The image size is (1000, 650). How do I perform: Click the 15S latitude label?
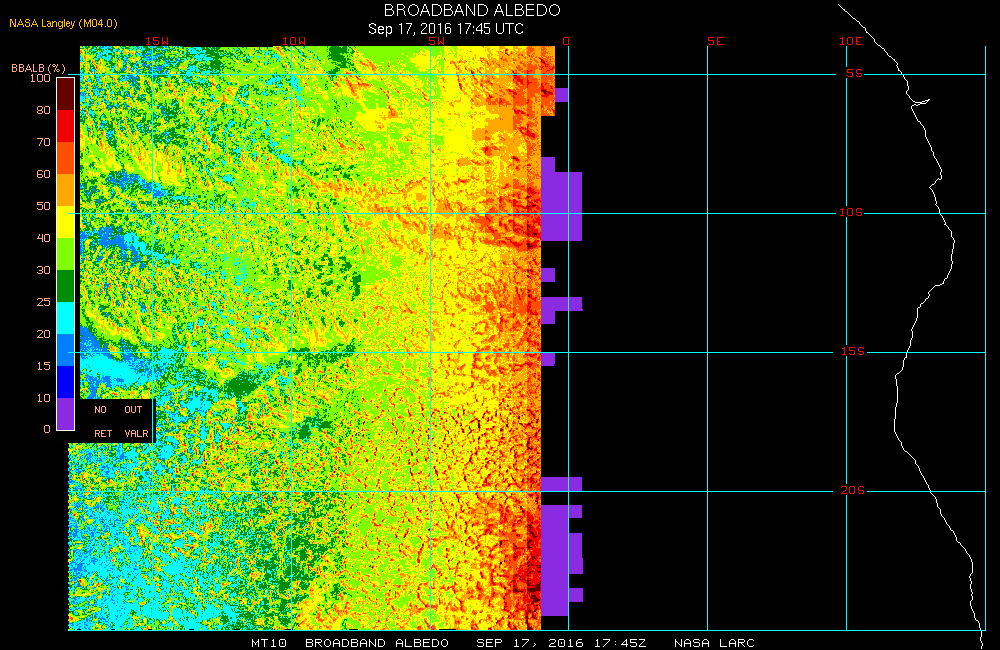(x=853, y=351)
